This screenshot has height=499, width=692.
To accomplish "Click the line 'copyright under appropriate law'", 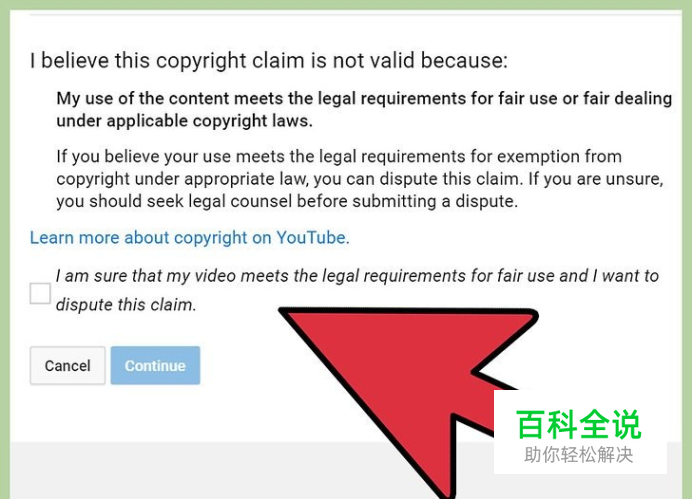I will (x=360, y=179).
